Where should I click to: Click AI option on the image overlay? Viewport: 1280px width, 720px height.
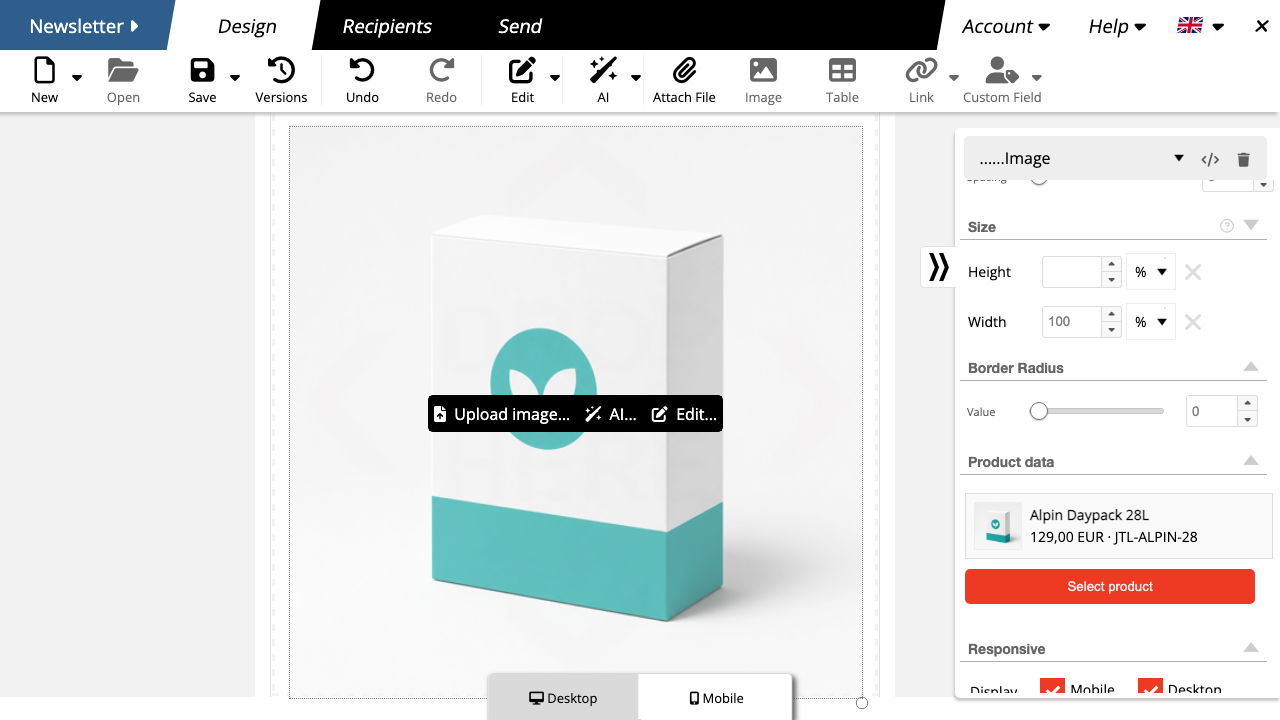611,414
